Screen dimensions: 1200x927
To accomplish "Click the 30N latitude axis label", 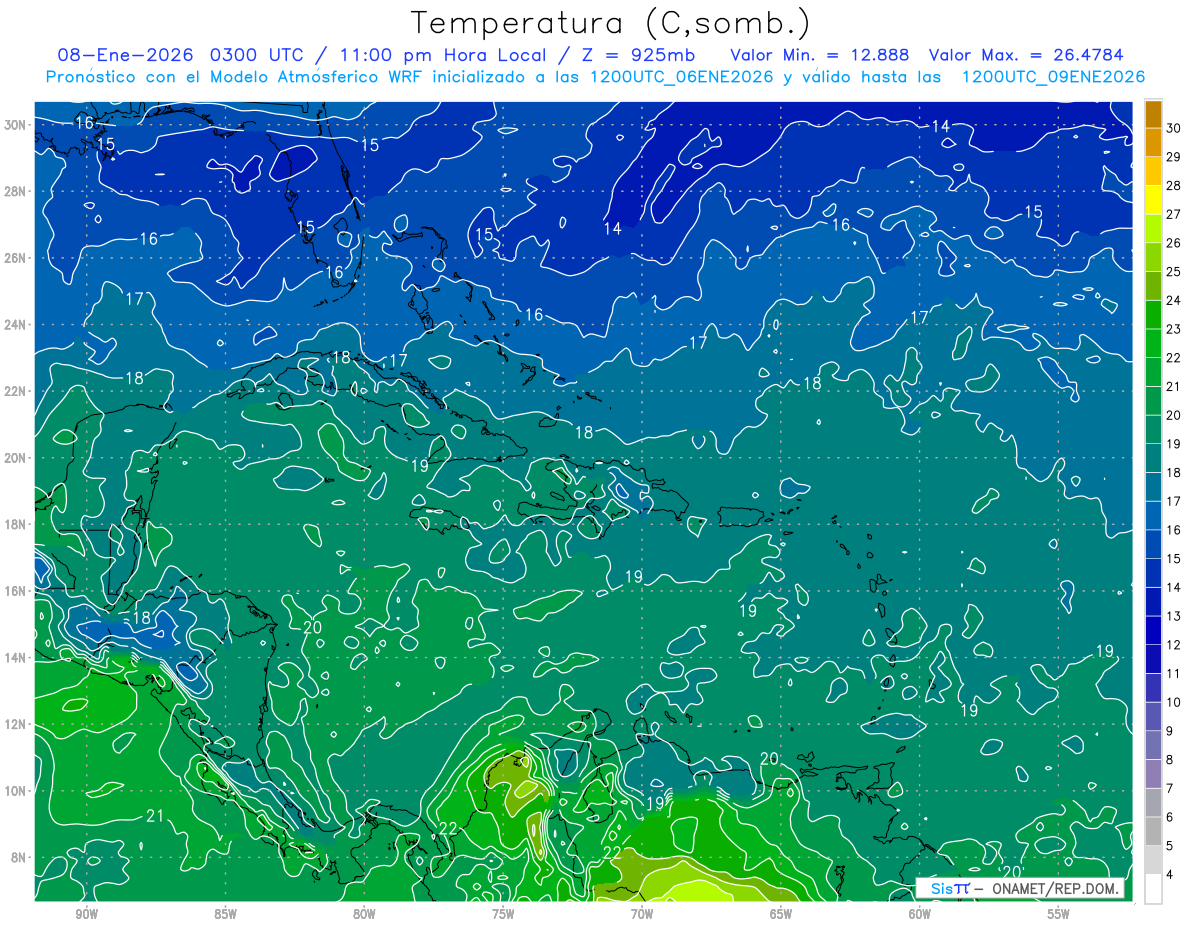I will tap(15, 124).
